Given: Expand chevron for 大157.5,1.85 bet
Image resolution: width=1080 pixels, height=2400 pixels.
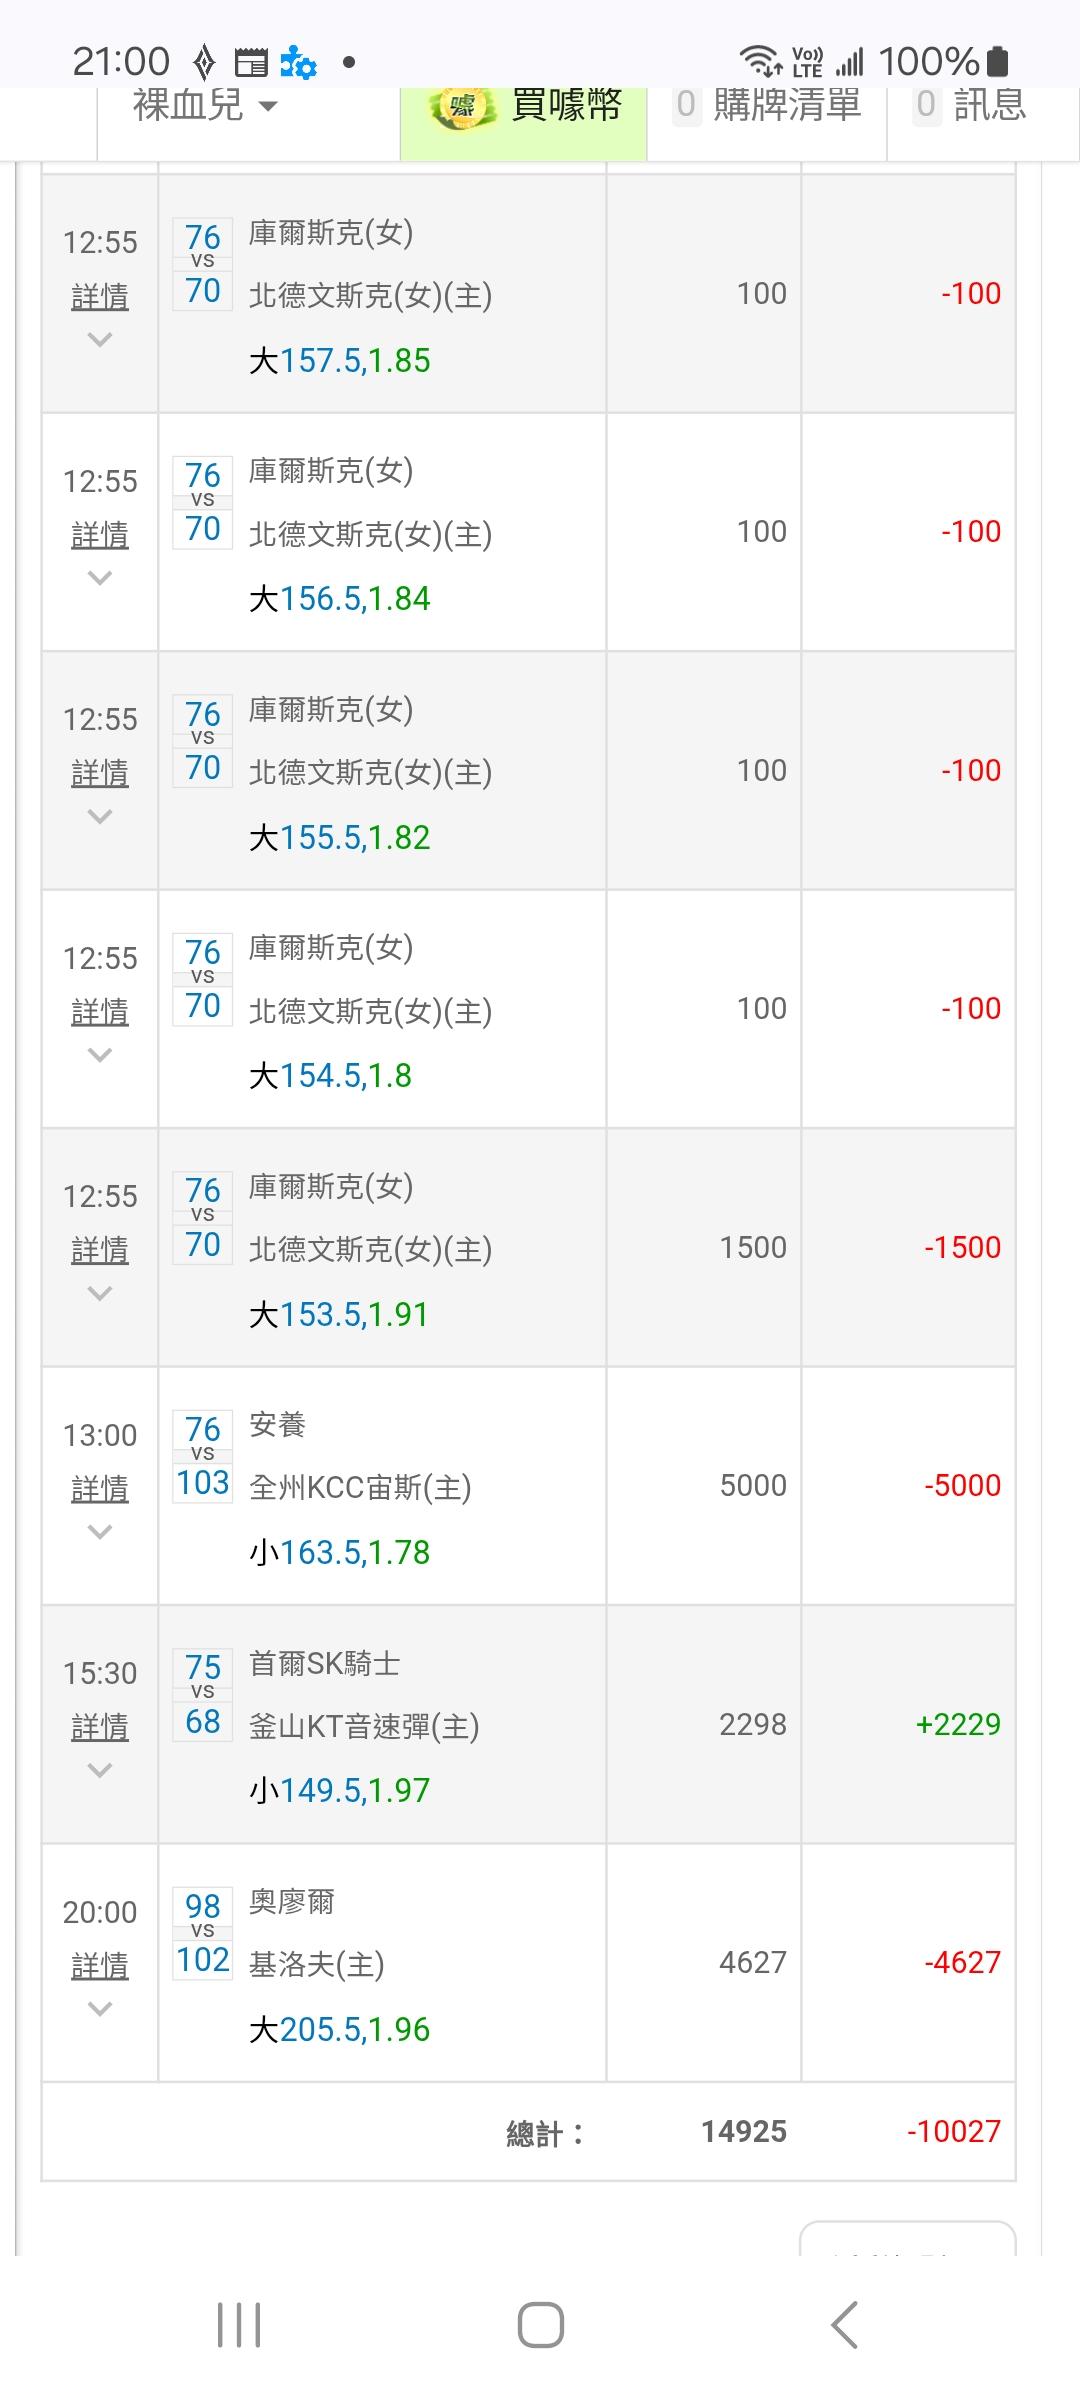Looking at the screenshot, I should tap(100, 340).
